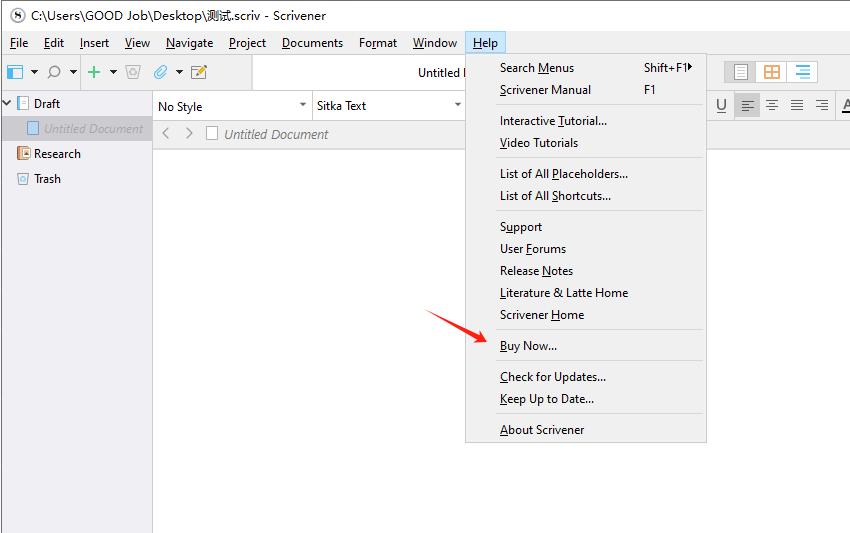
Task: Center align text
Action: tap(772, 105)
